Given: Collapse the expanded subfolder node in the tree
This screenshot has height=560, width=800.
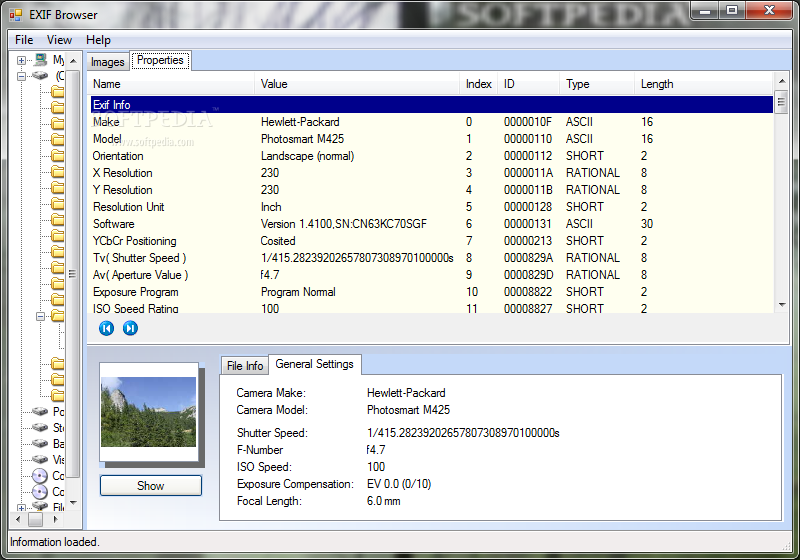Looking at the screenshot, I should pyautogui.click(x=40, y=316).
